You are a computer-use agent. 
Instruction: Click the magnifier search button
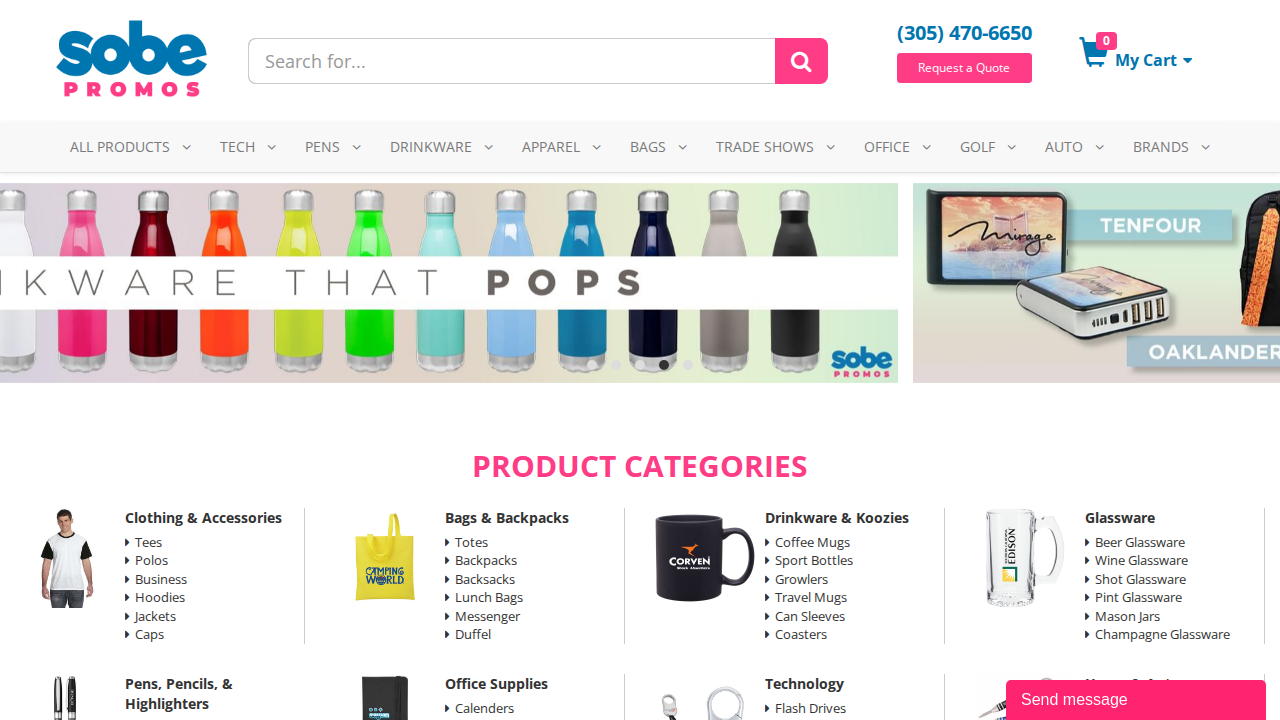pos(801,61)
